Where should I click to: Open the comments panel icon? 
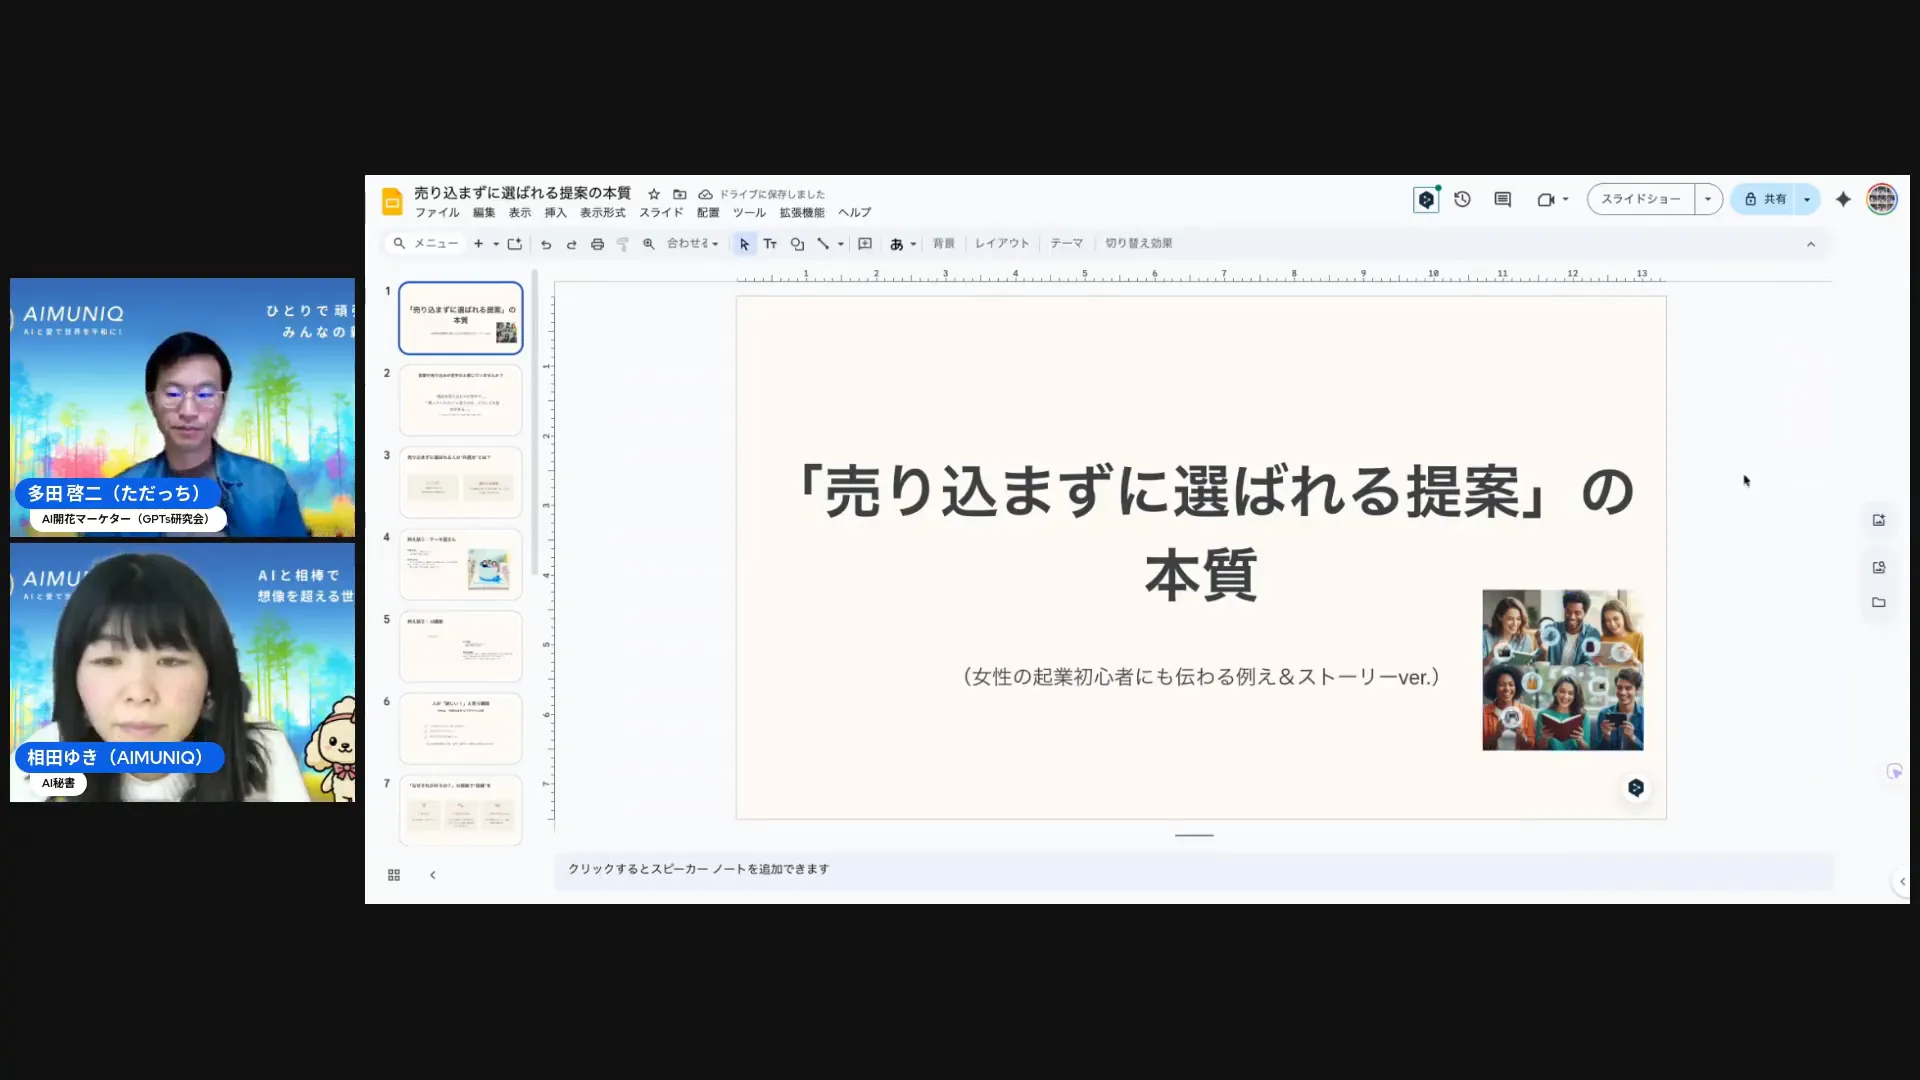[x=1501, y=199]
